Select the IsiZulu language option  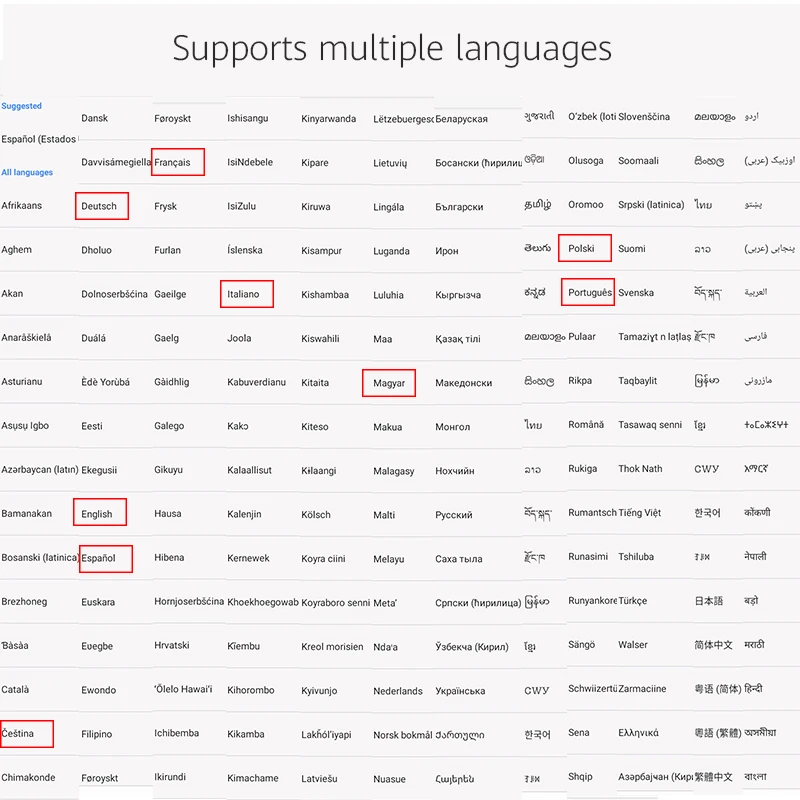click(x=241, y=206)
